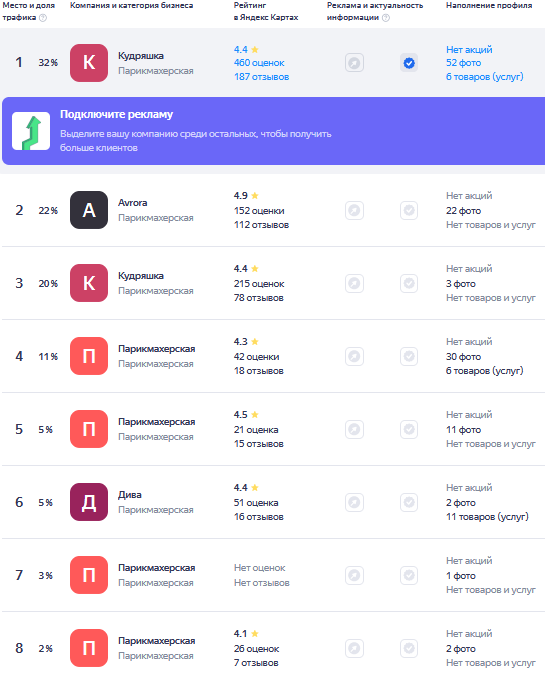Viewport: 545px width, 685px height.
Task: Open the Avrora company logo icon
Action: [89, 210]
